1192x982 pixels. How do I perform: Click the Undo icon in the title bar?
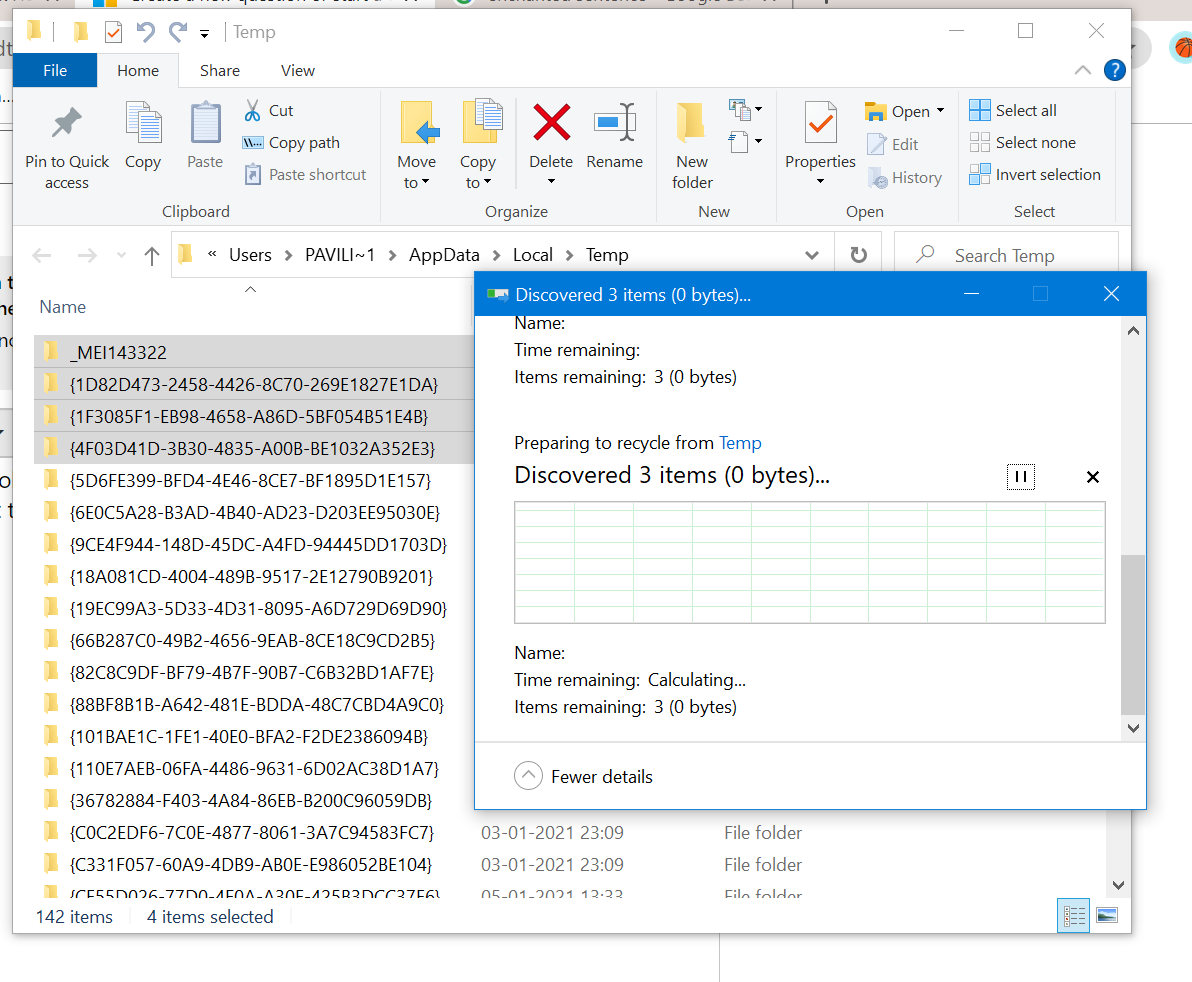pos(145,32)
